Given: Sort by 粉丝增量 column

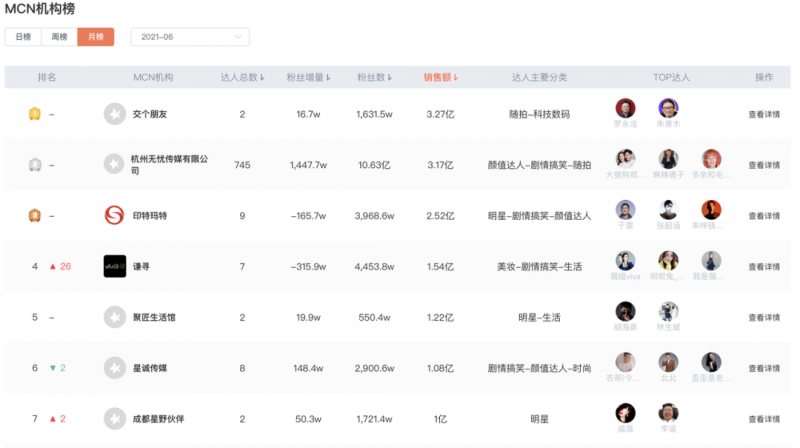Looking at the screenshot, I should 308,77.
